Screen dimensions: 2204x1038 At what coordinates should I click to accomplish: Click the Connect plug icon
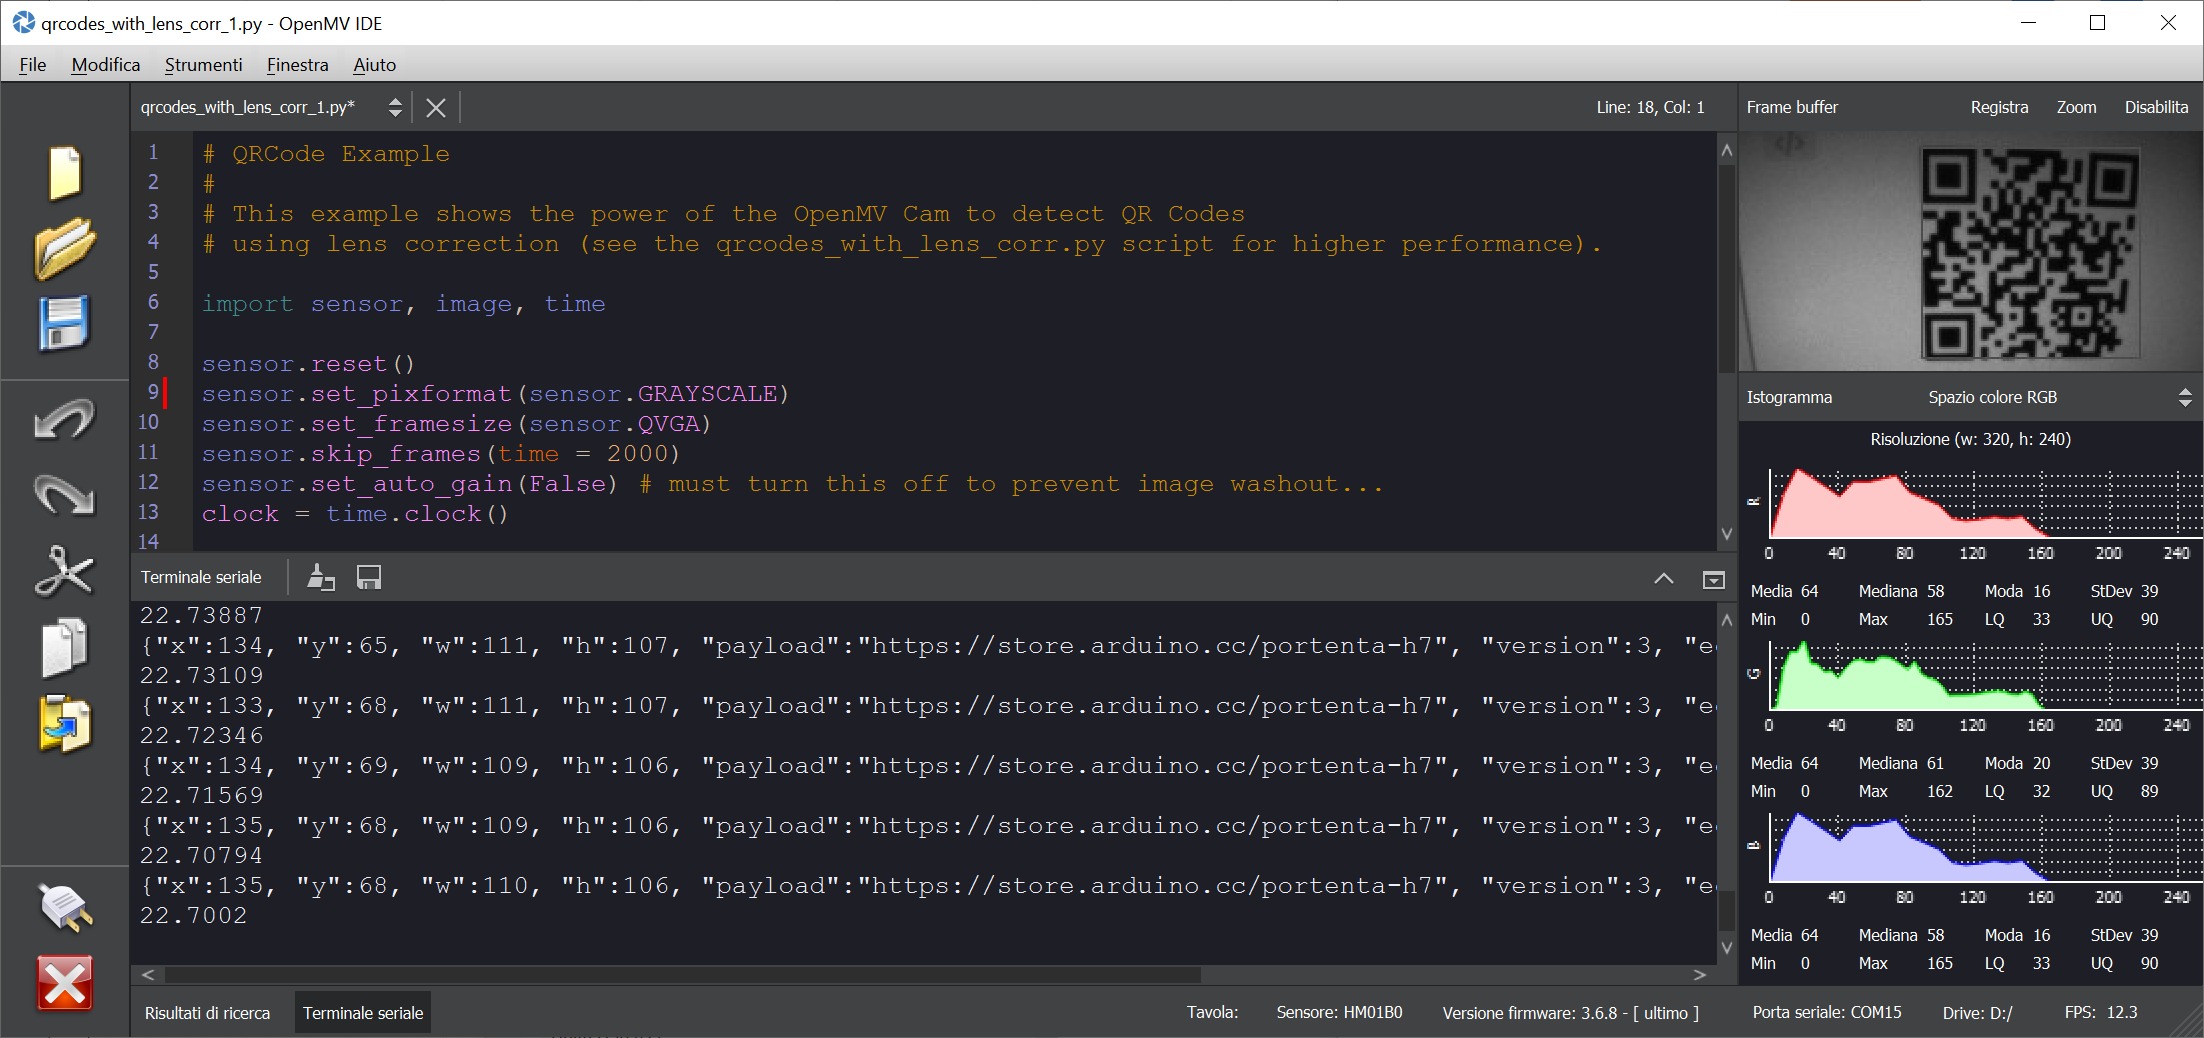[x=65, y=908]
